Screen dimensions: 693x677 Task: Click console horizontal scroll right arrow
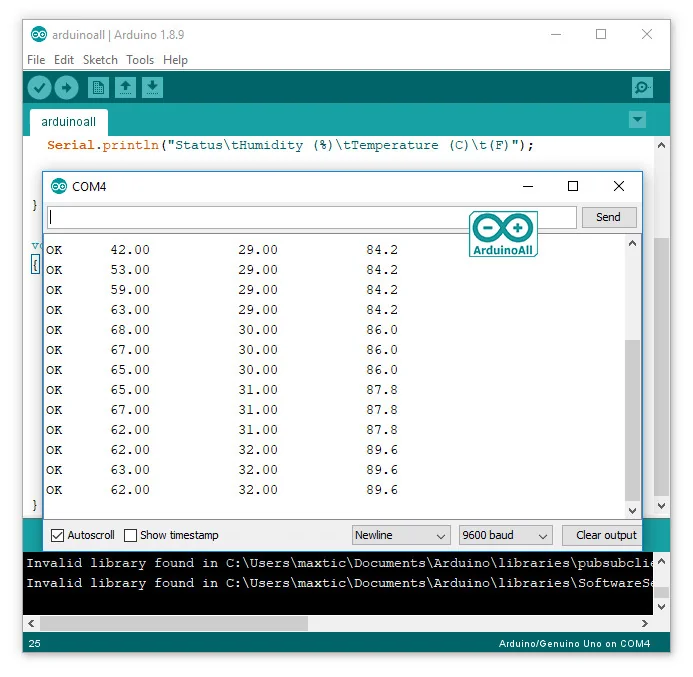645,624
